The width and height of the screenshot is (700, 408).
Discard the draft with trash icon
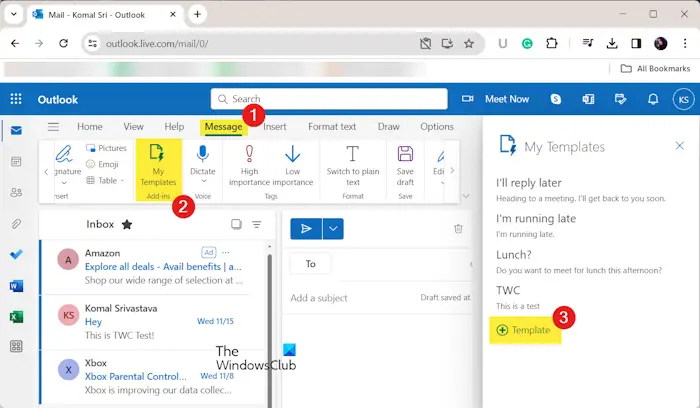458,229
